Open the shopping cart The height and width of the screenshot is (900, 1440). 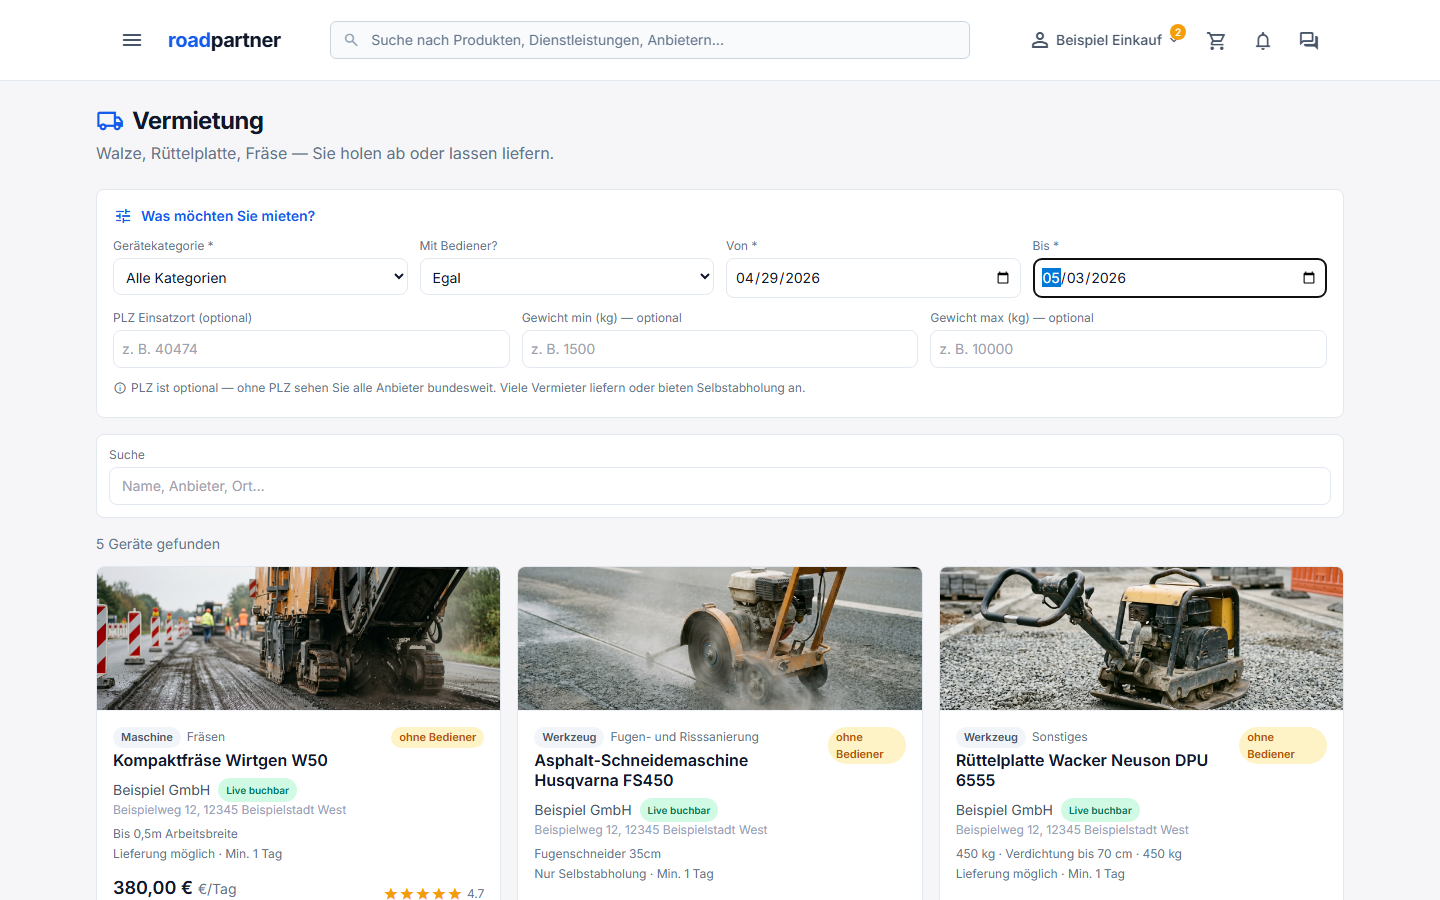coord(1216,40)
